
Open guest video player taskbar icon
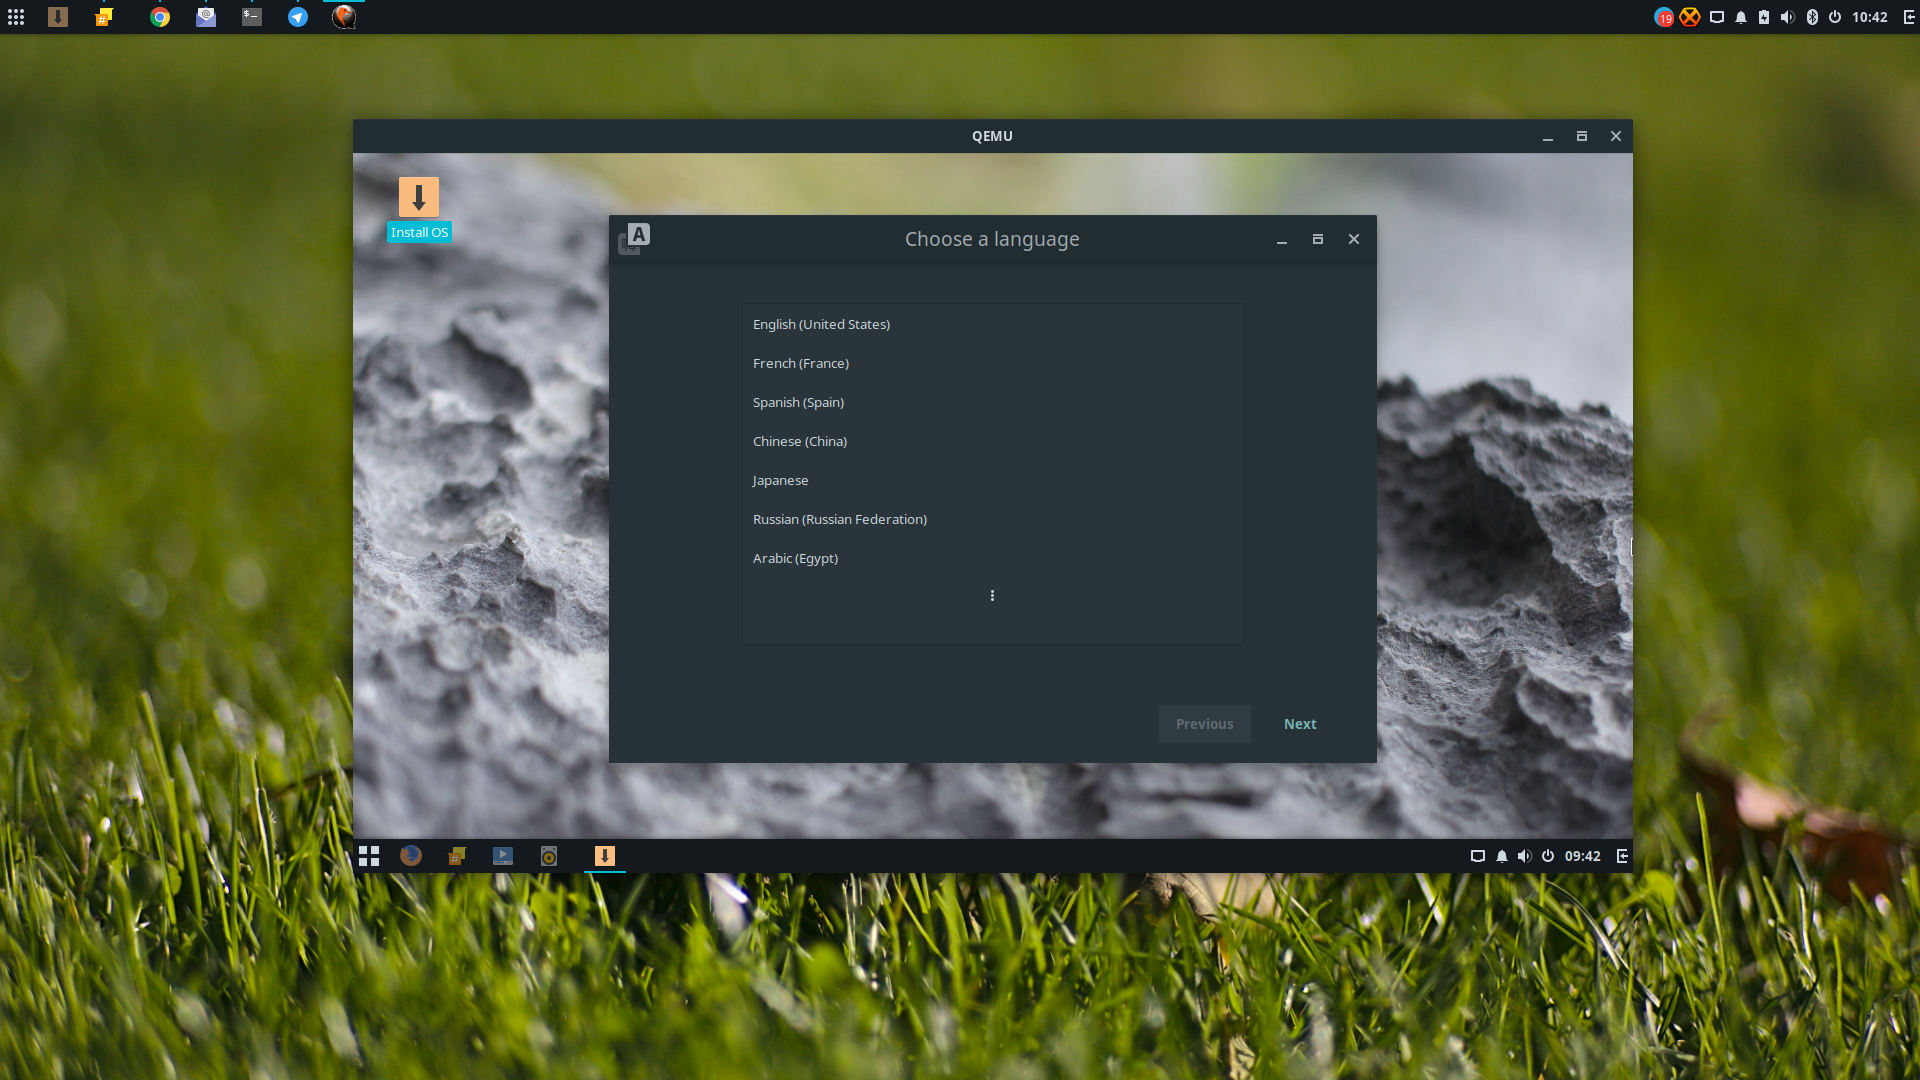click(x=503, y=856)
